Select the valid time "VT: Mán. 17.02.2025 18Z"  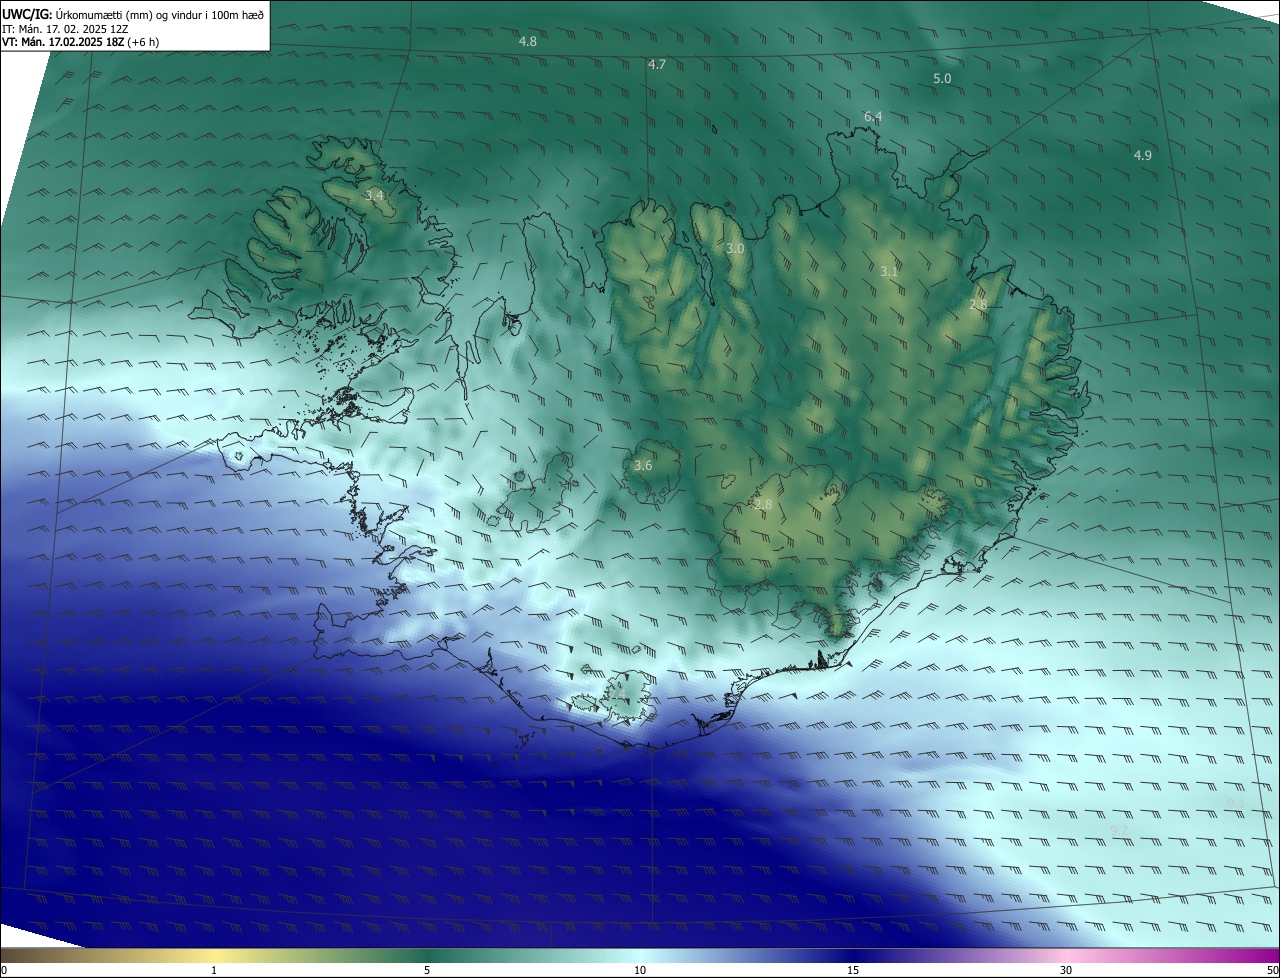[x=62, y=42]
